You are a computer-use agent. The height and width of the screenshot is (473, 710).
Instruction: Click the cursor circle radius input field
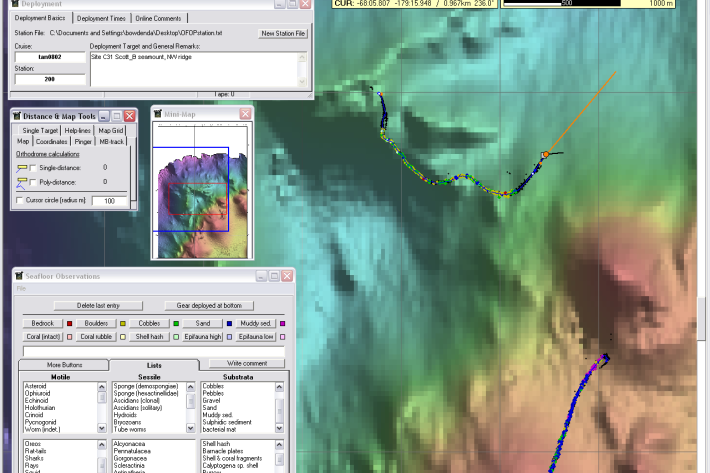point(110,201)
